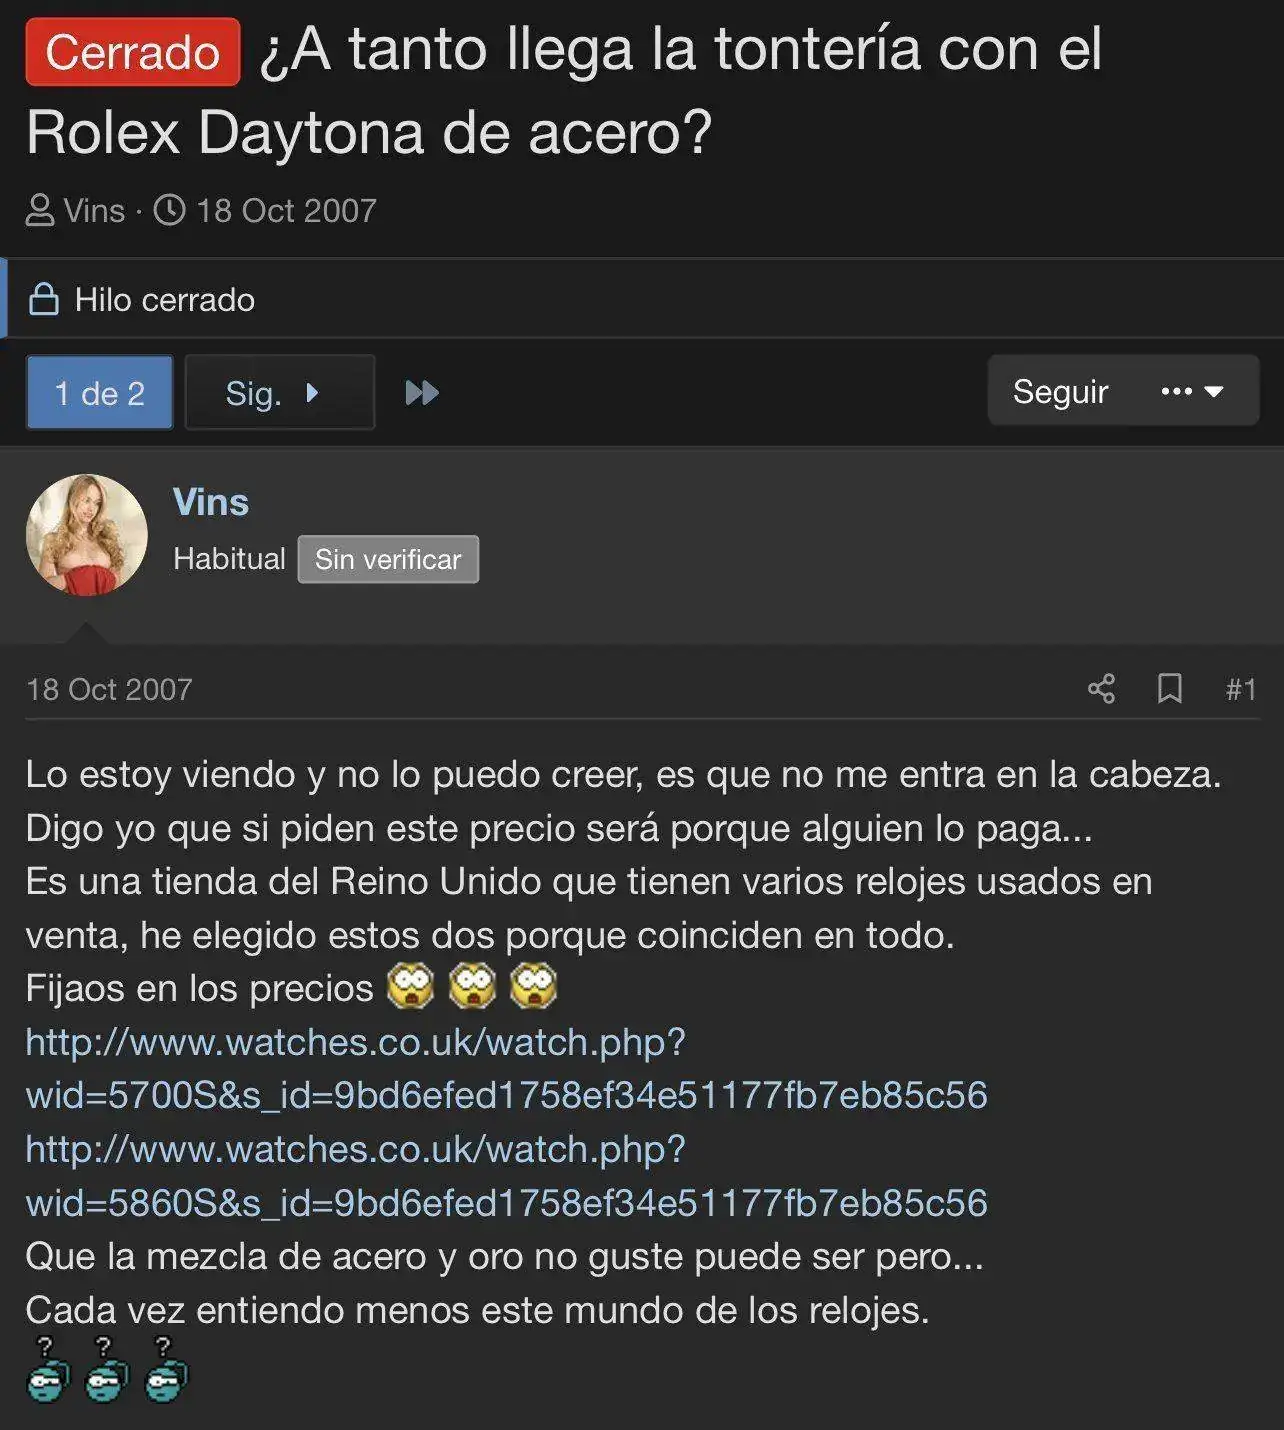Click Vins avatar picture
The width and height of the screenshot is (1284, 1430).
pyautogui.click(x=87, y=535)
